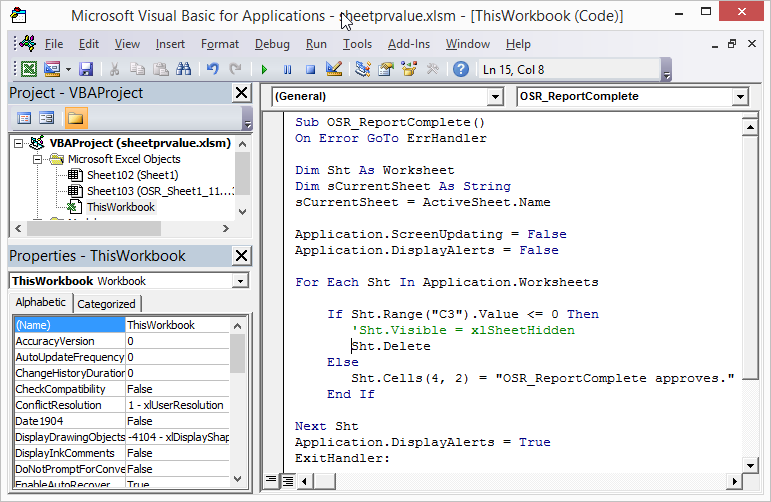Switch to the Categorized properties tab
This screenshot has width=771, height=502.
(107, 304)
